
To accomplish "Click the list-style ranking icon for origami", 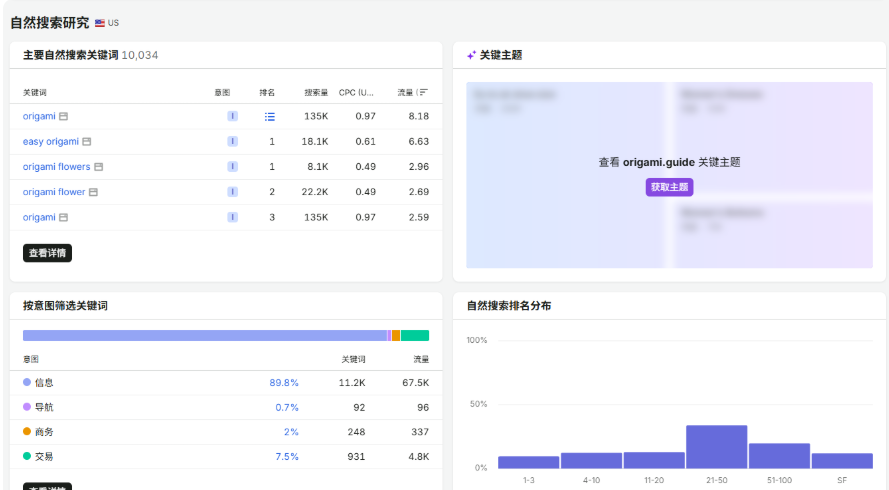I will 270,116.
